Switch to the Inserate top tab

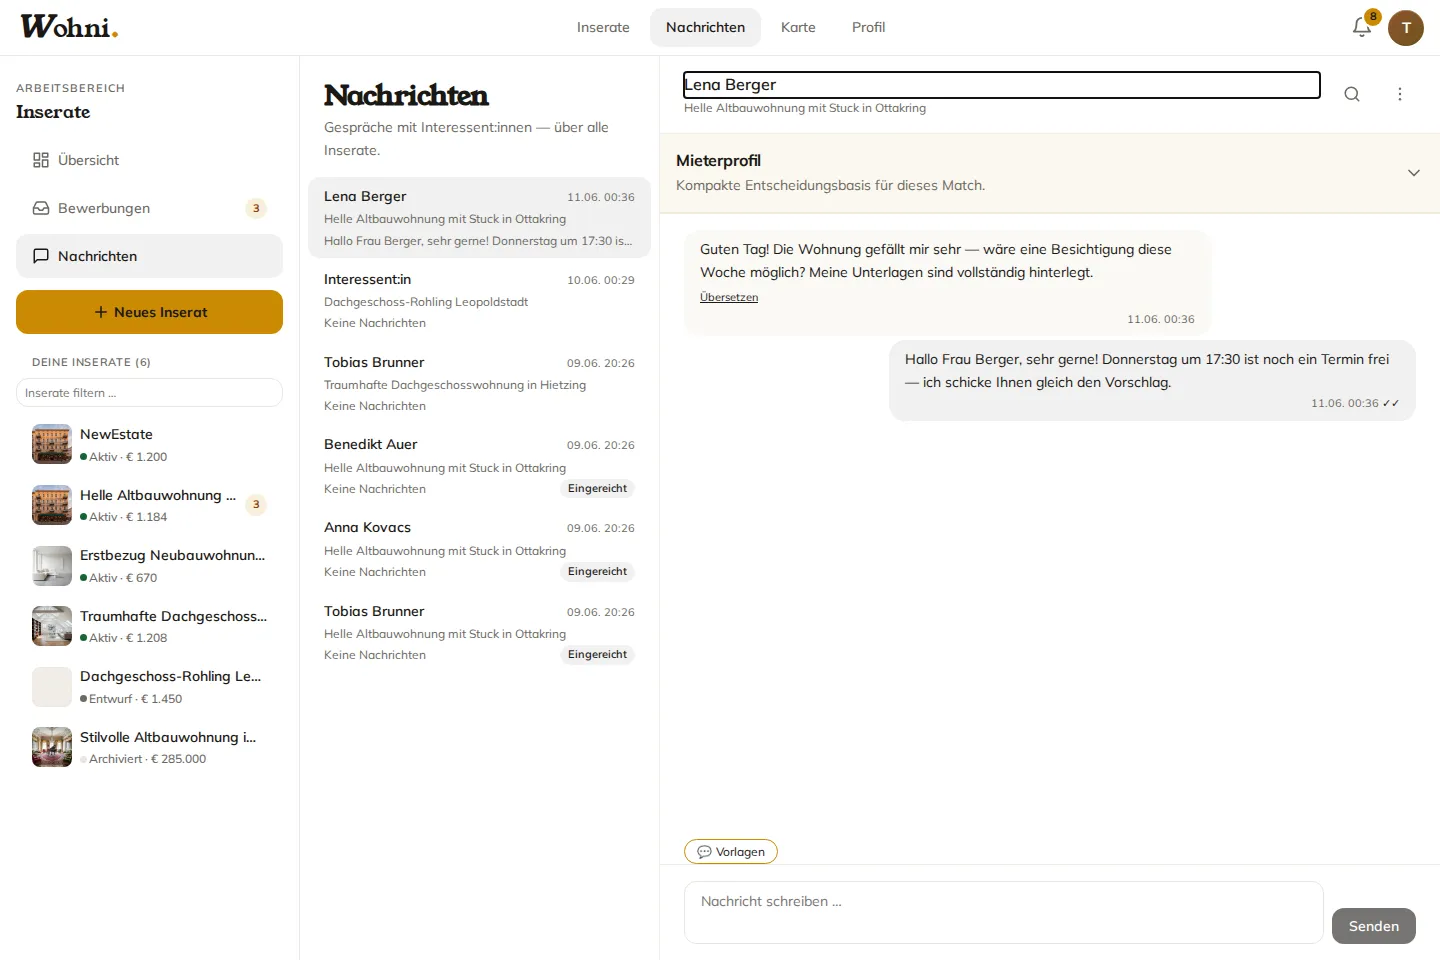coord(603,27)
